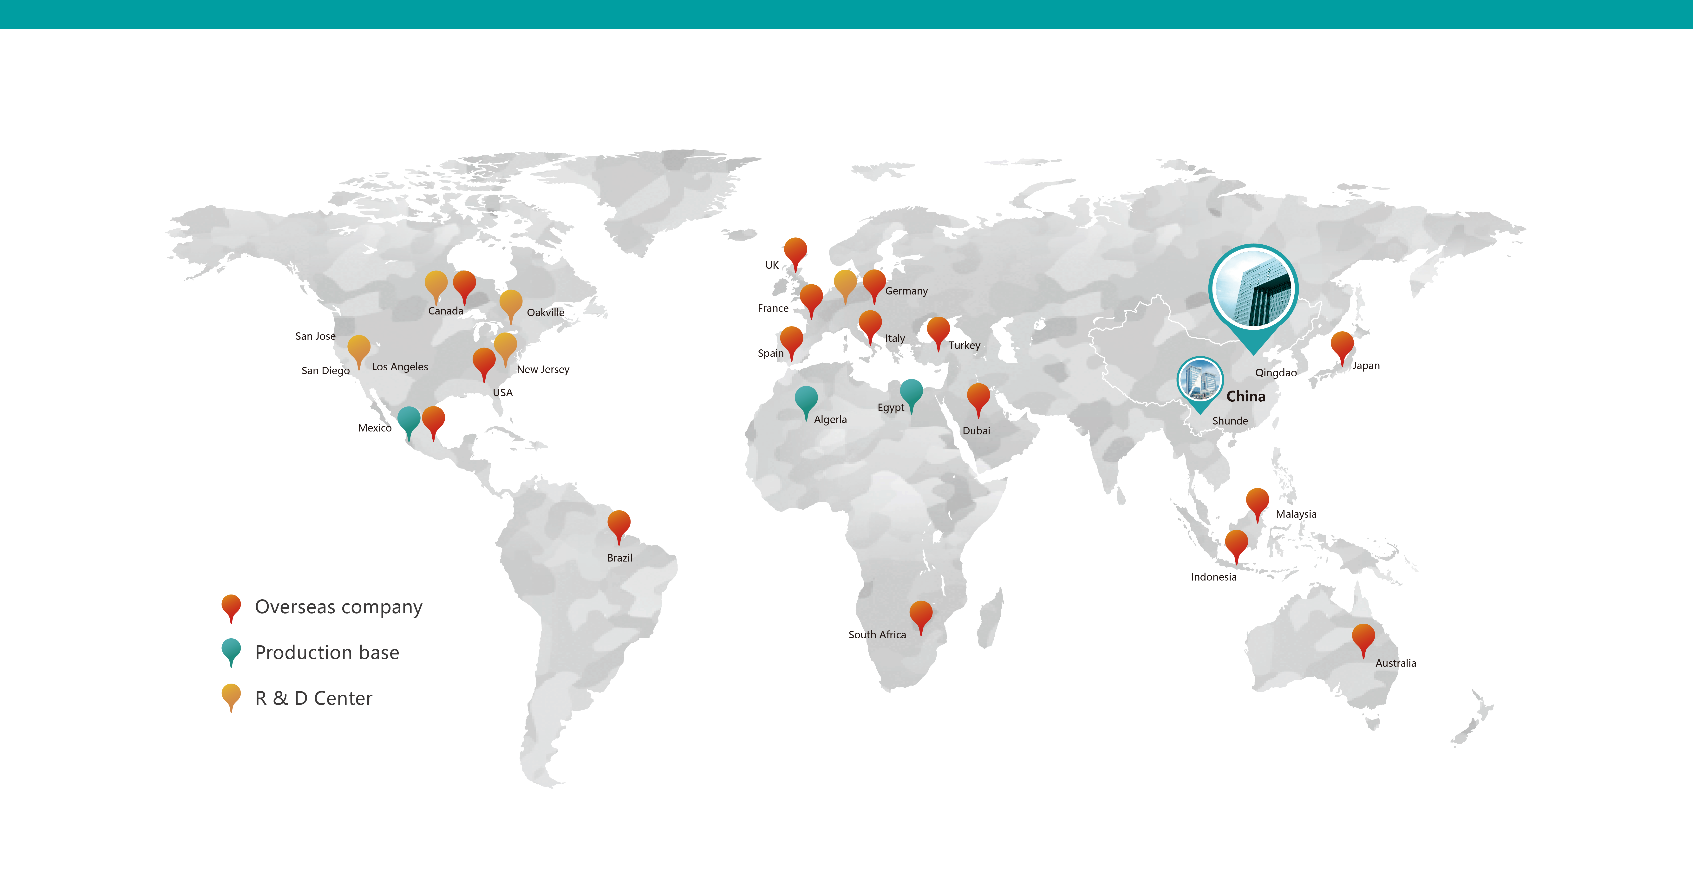
Task: Click the teal Algeria production base pin
Action: (x=806, y=400)
